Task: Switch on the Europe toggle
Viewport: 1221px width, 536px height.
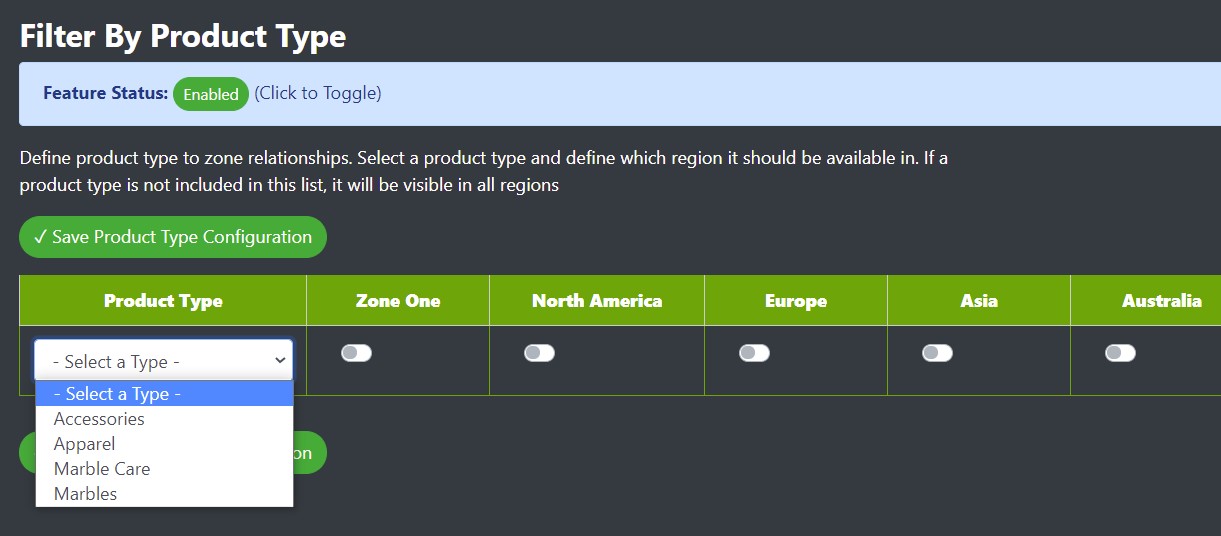Action: point(754,353)
